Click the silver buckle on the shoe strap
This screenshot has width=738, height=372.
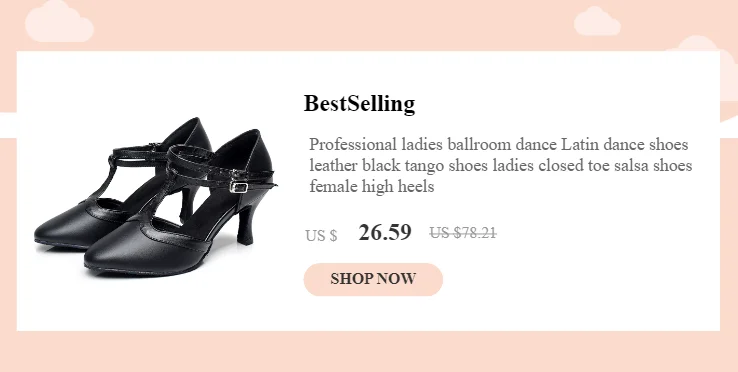click(x=239, y=187)
